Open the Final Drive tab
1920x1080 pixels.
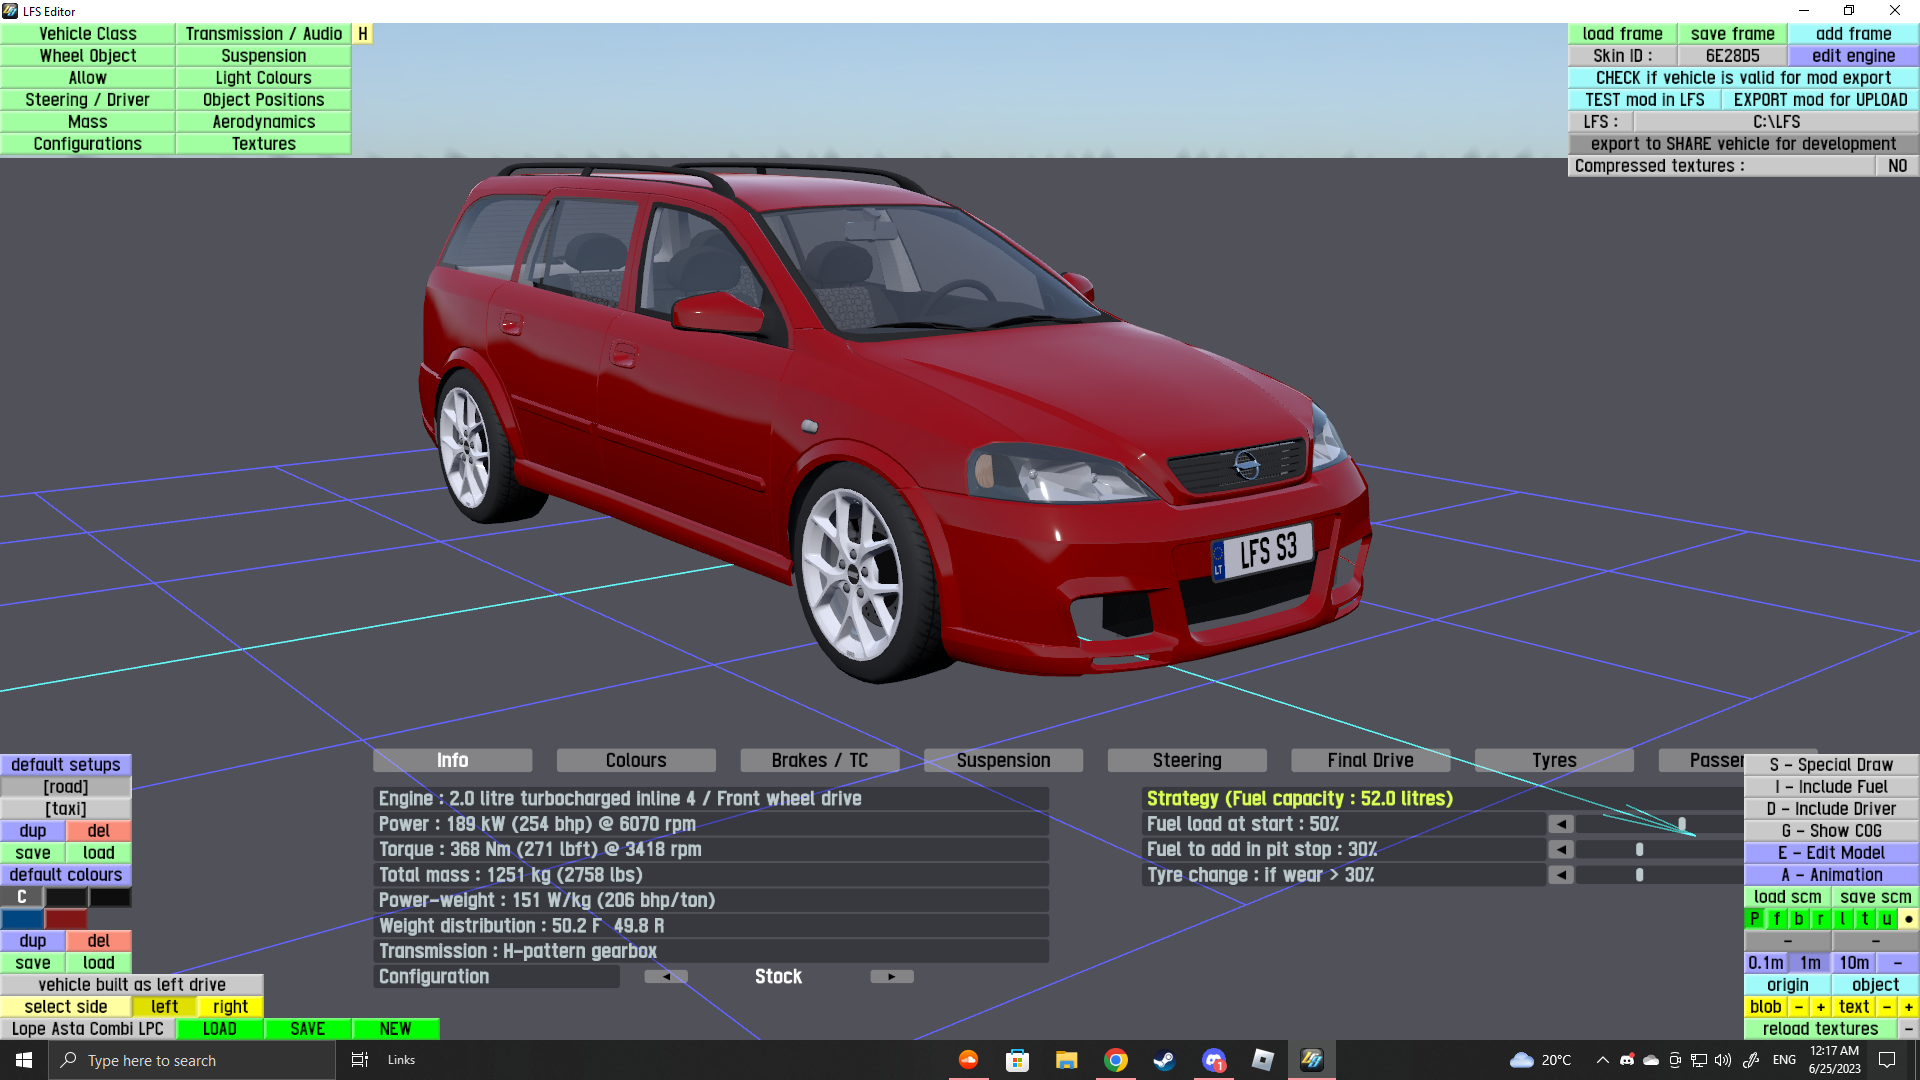coord(1370,761)
